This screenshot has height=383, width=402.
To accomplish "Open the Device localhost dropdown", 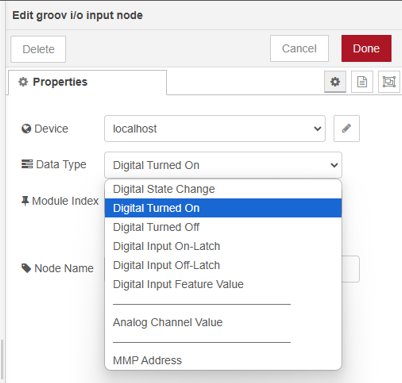I will point(215,129).
